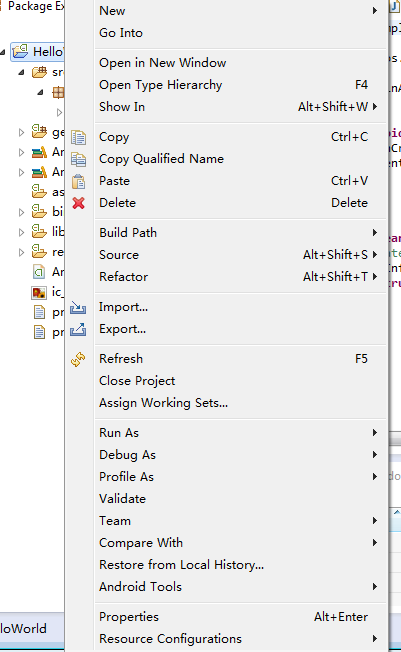Collapse the Hello project tree node
Screen dimensions: 401x652
3,52
